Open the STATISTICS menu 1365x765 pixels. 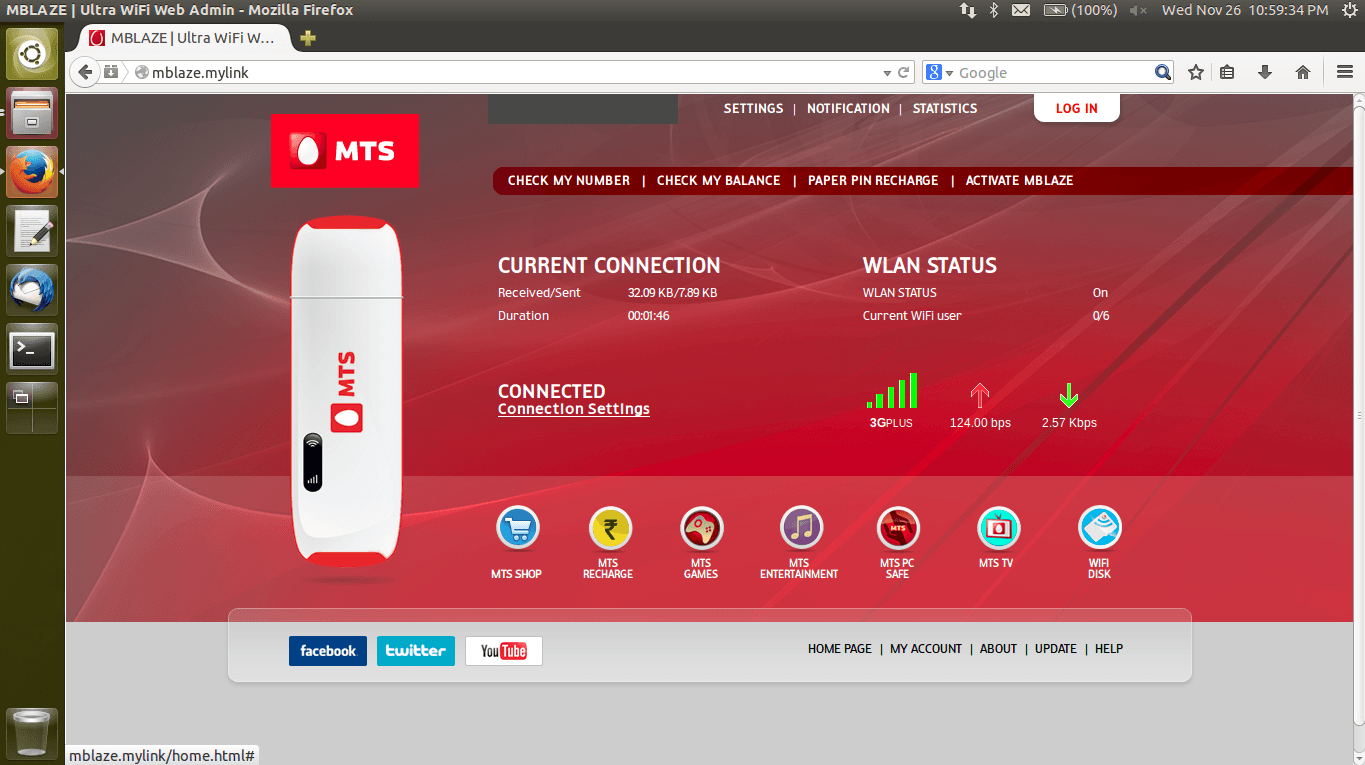945,108
